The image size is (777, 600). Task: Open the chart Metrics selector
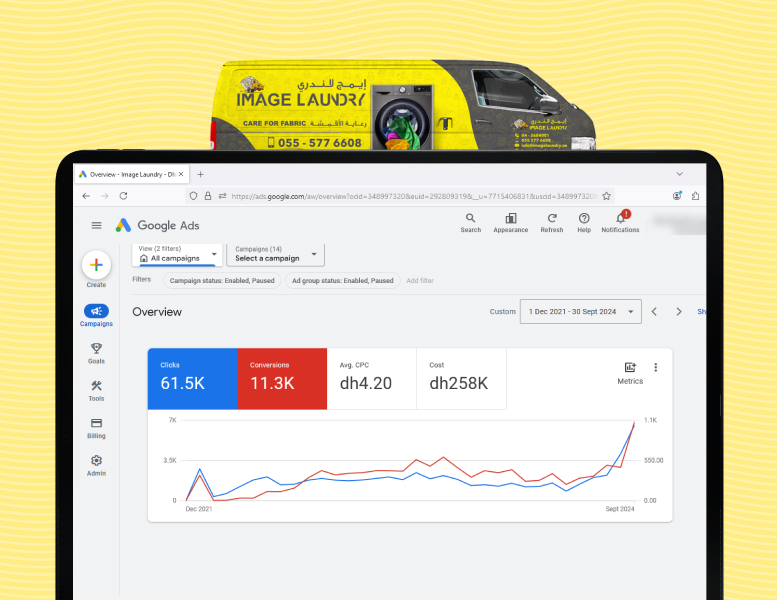[630, 372]
